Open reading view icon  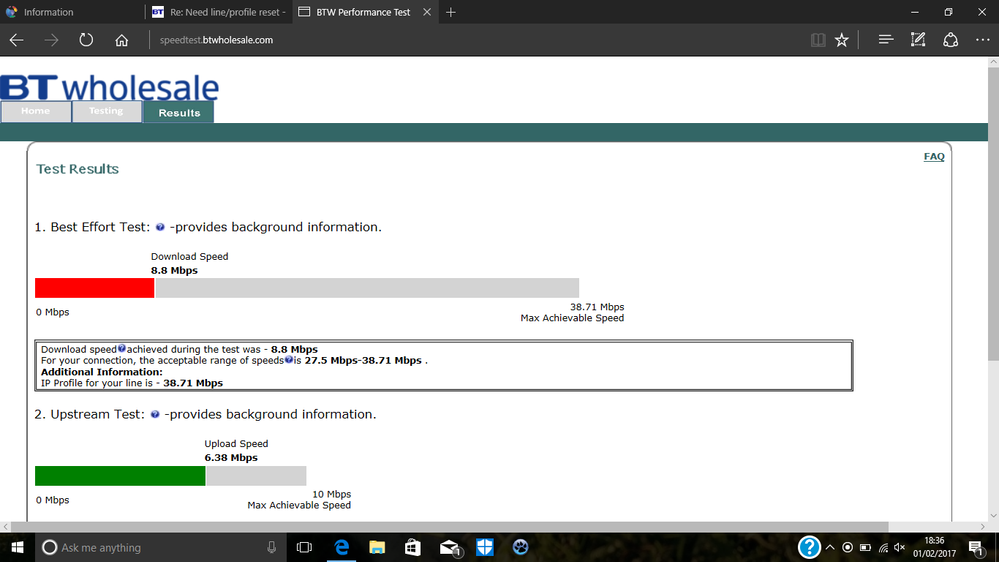(x=818, y=40)
